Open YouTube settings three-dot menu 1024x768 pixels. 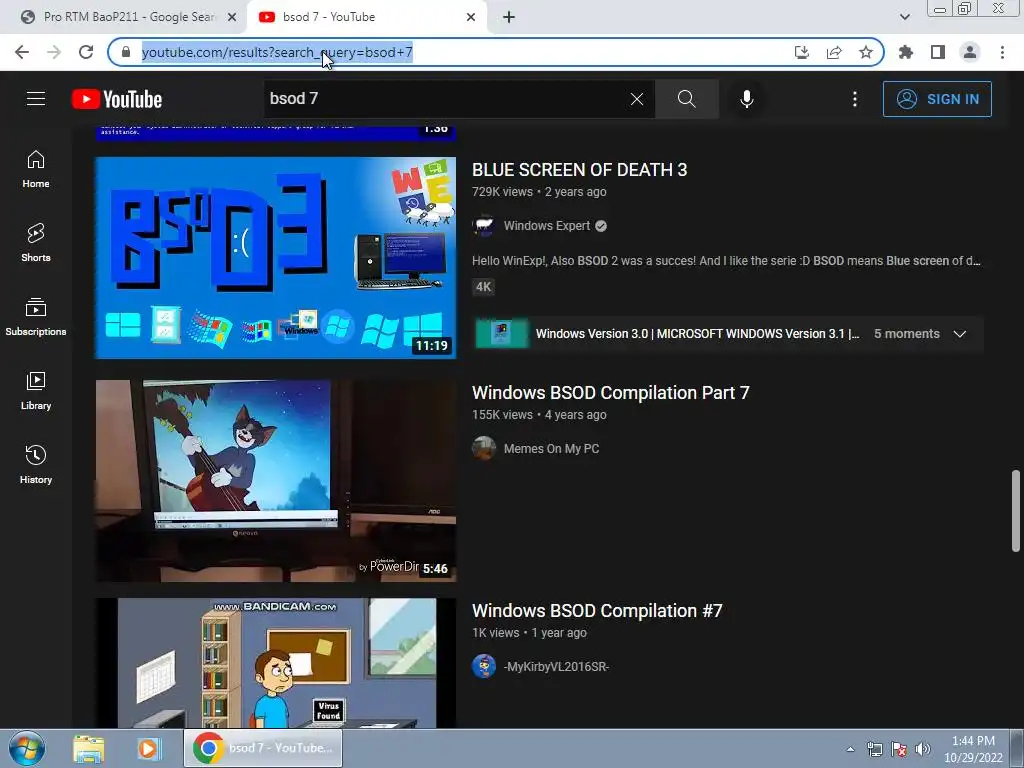[x=854, y=99]
